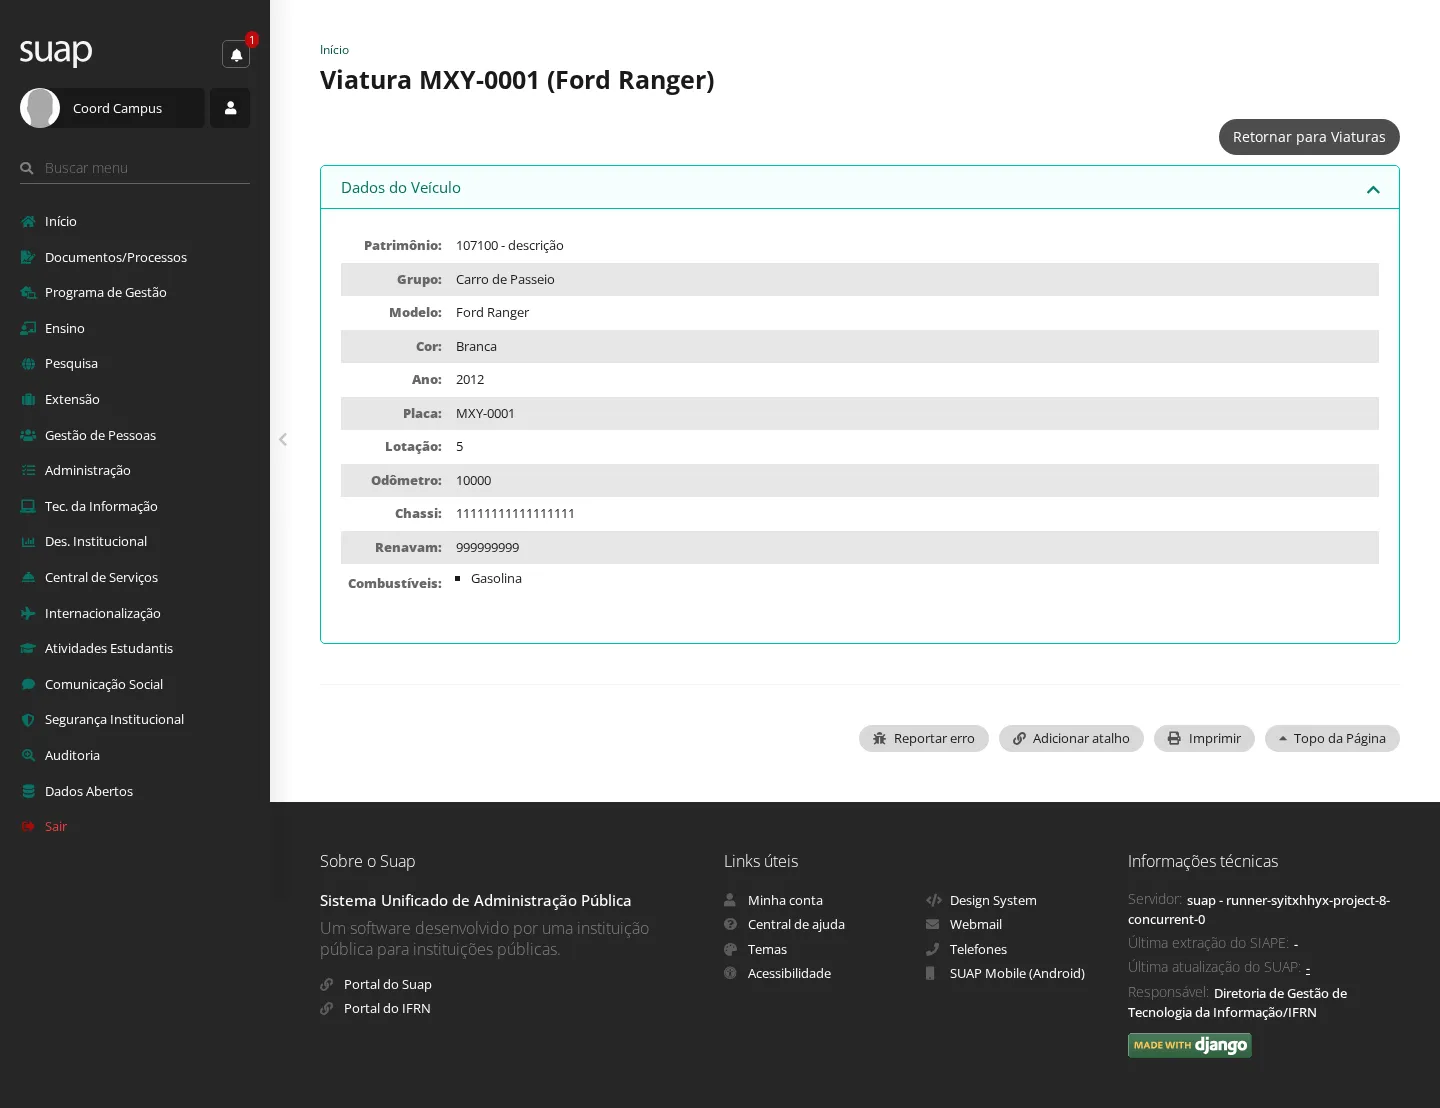Click the Imprimir printer button
This screenshot has width=1440, height=1108.
coord(1204,738)
